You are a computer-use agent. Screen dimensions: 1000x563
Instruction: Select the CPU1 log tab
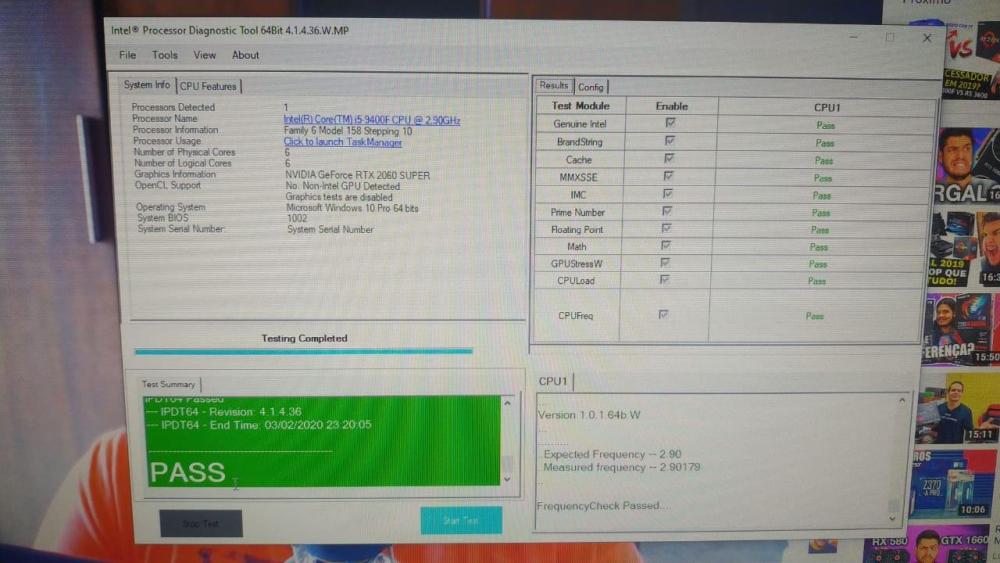pos(553,381)
